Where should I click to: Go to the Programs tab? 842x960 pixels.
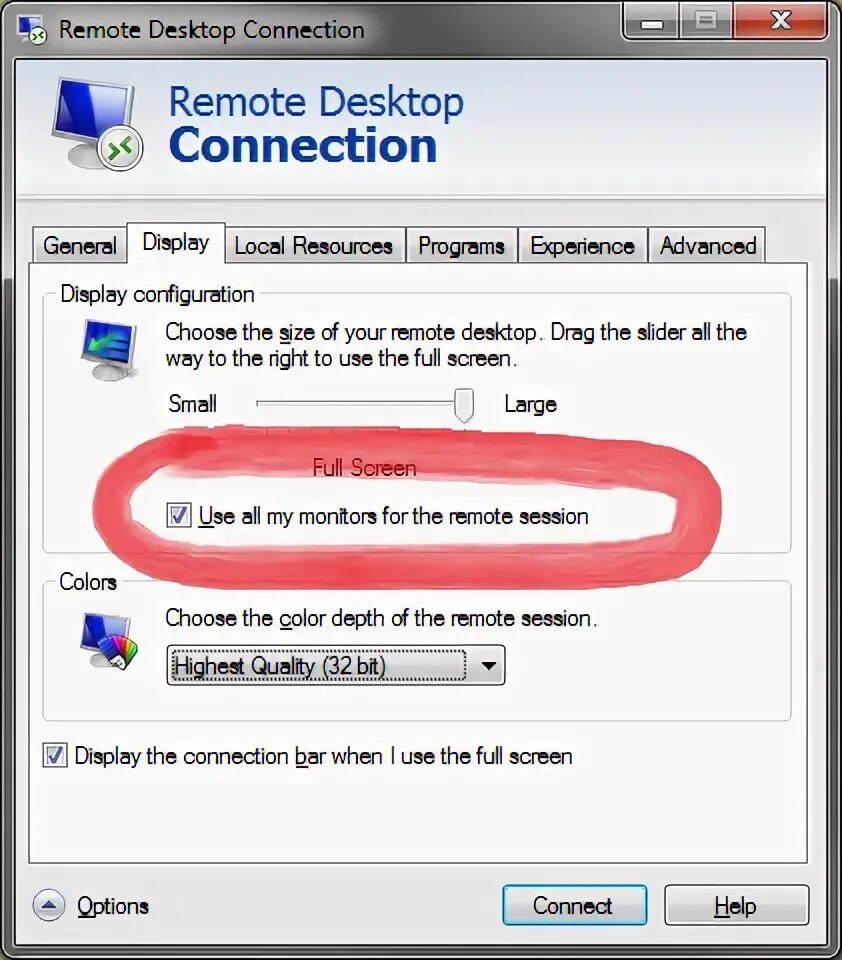coord(461,246)
